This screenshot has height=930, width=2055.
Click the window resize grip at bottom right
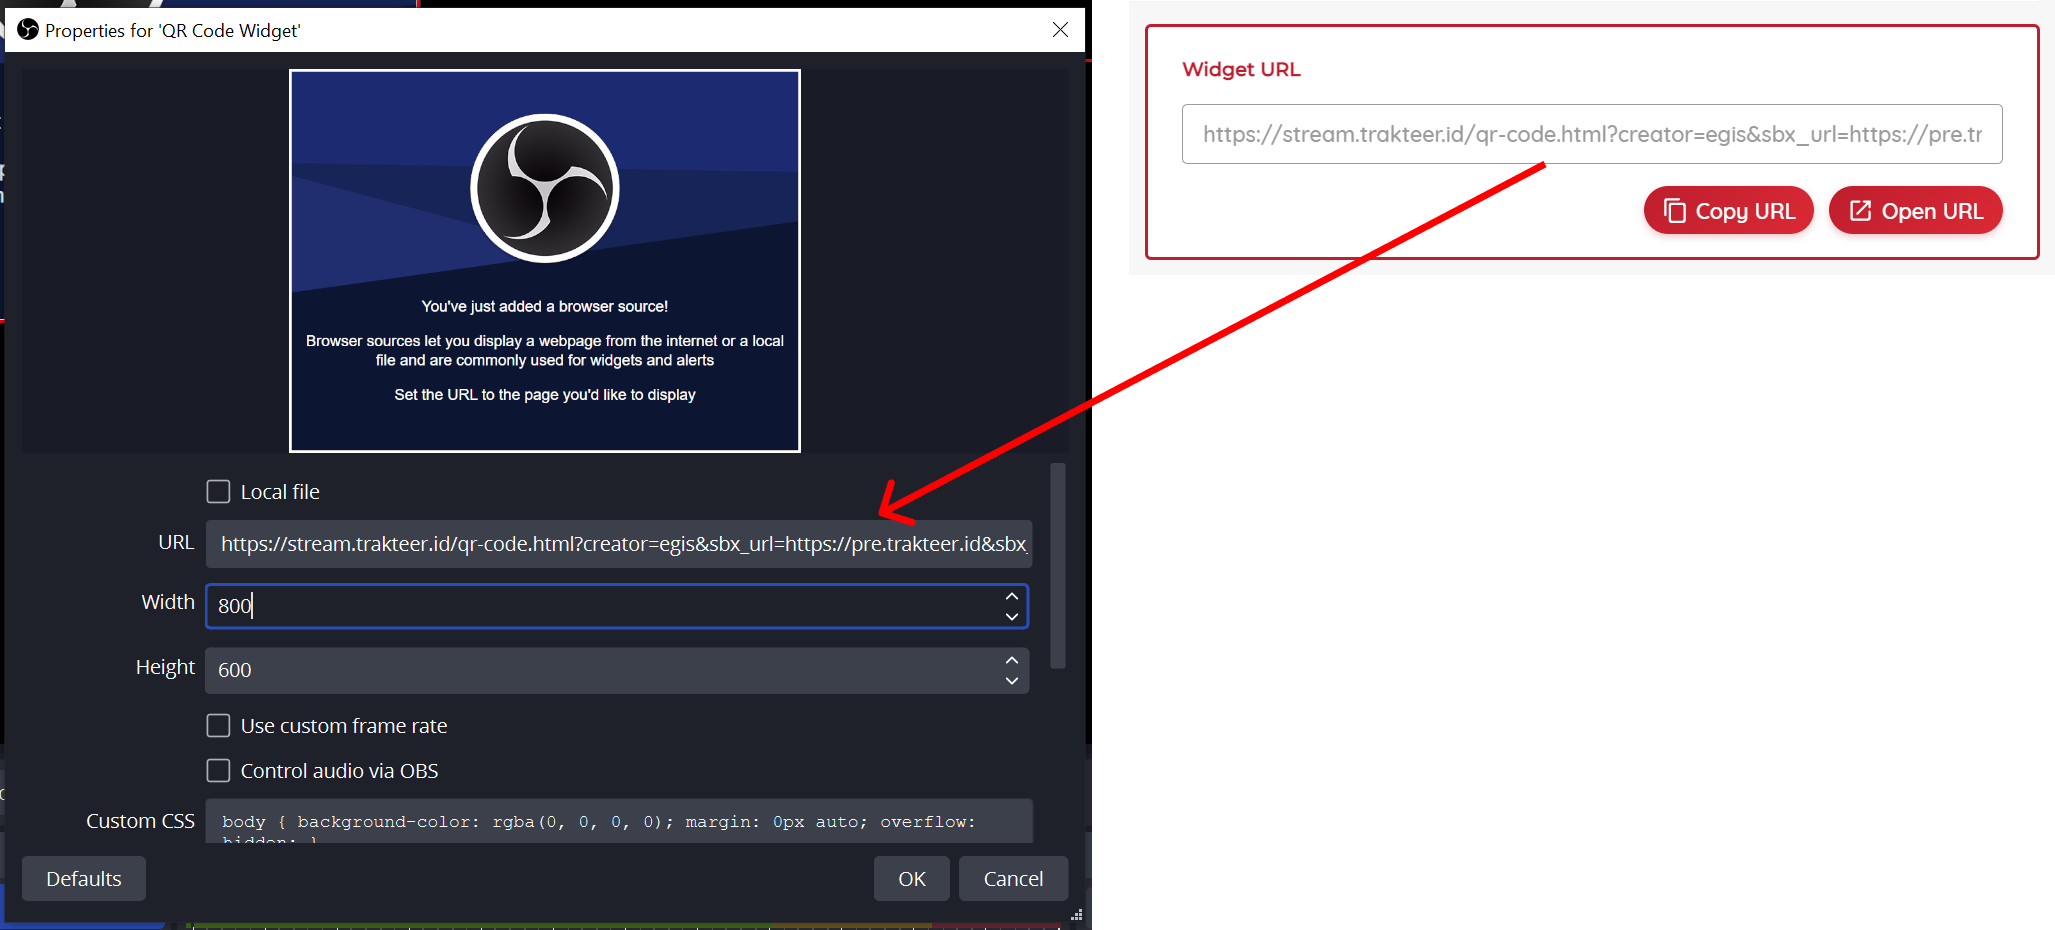(x=1077, y=915)
